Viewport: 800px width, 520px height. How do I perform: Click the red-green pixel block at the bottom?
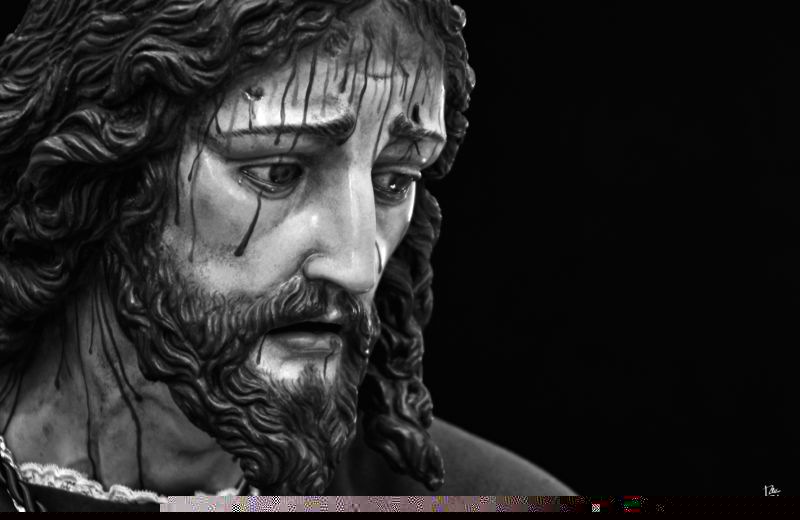coord(632,503)
